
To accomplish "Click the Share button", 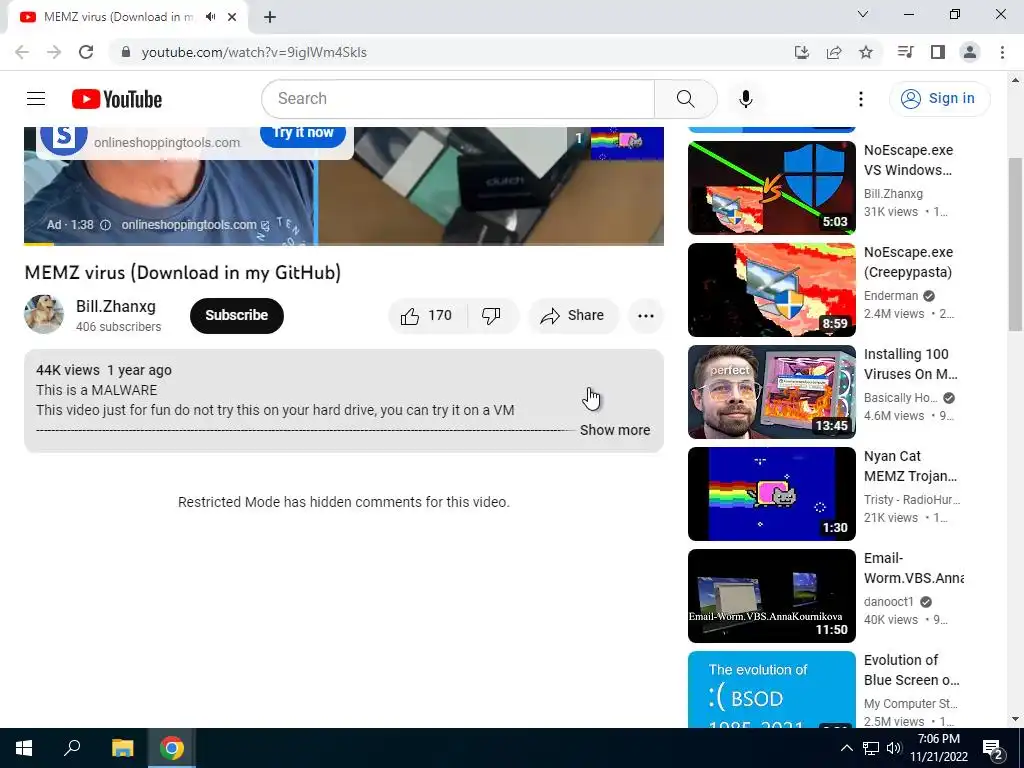I will 573,315.
